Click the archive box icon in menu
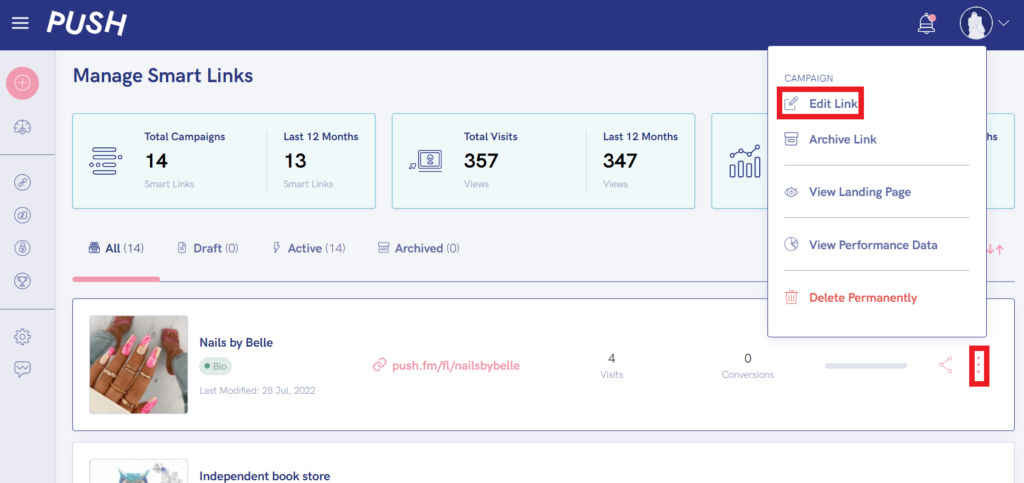The image size is (1024, 483). [x=791, y=139]
